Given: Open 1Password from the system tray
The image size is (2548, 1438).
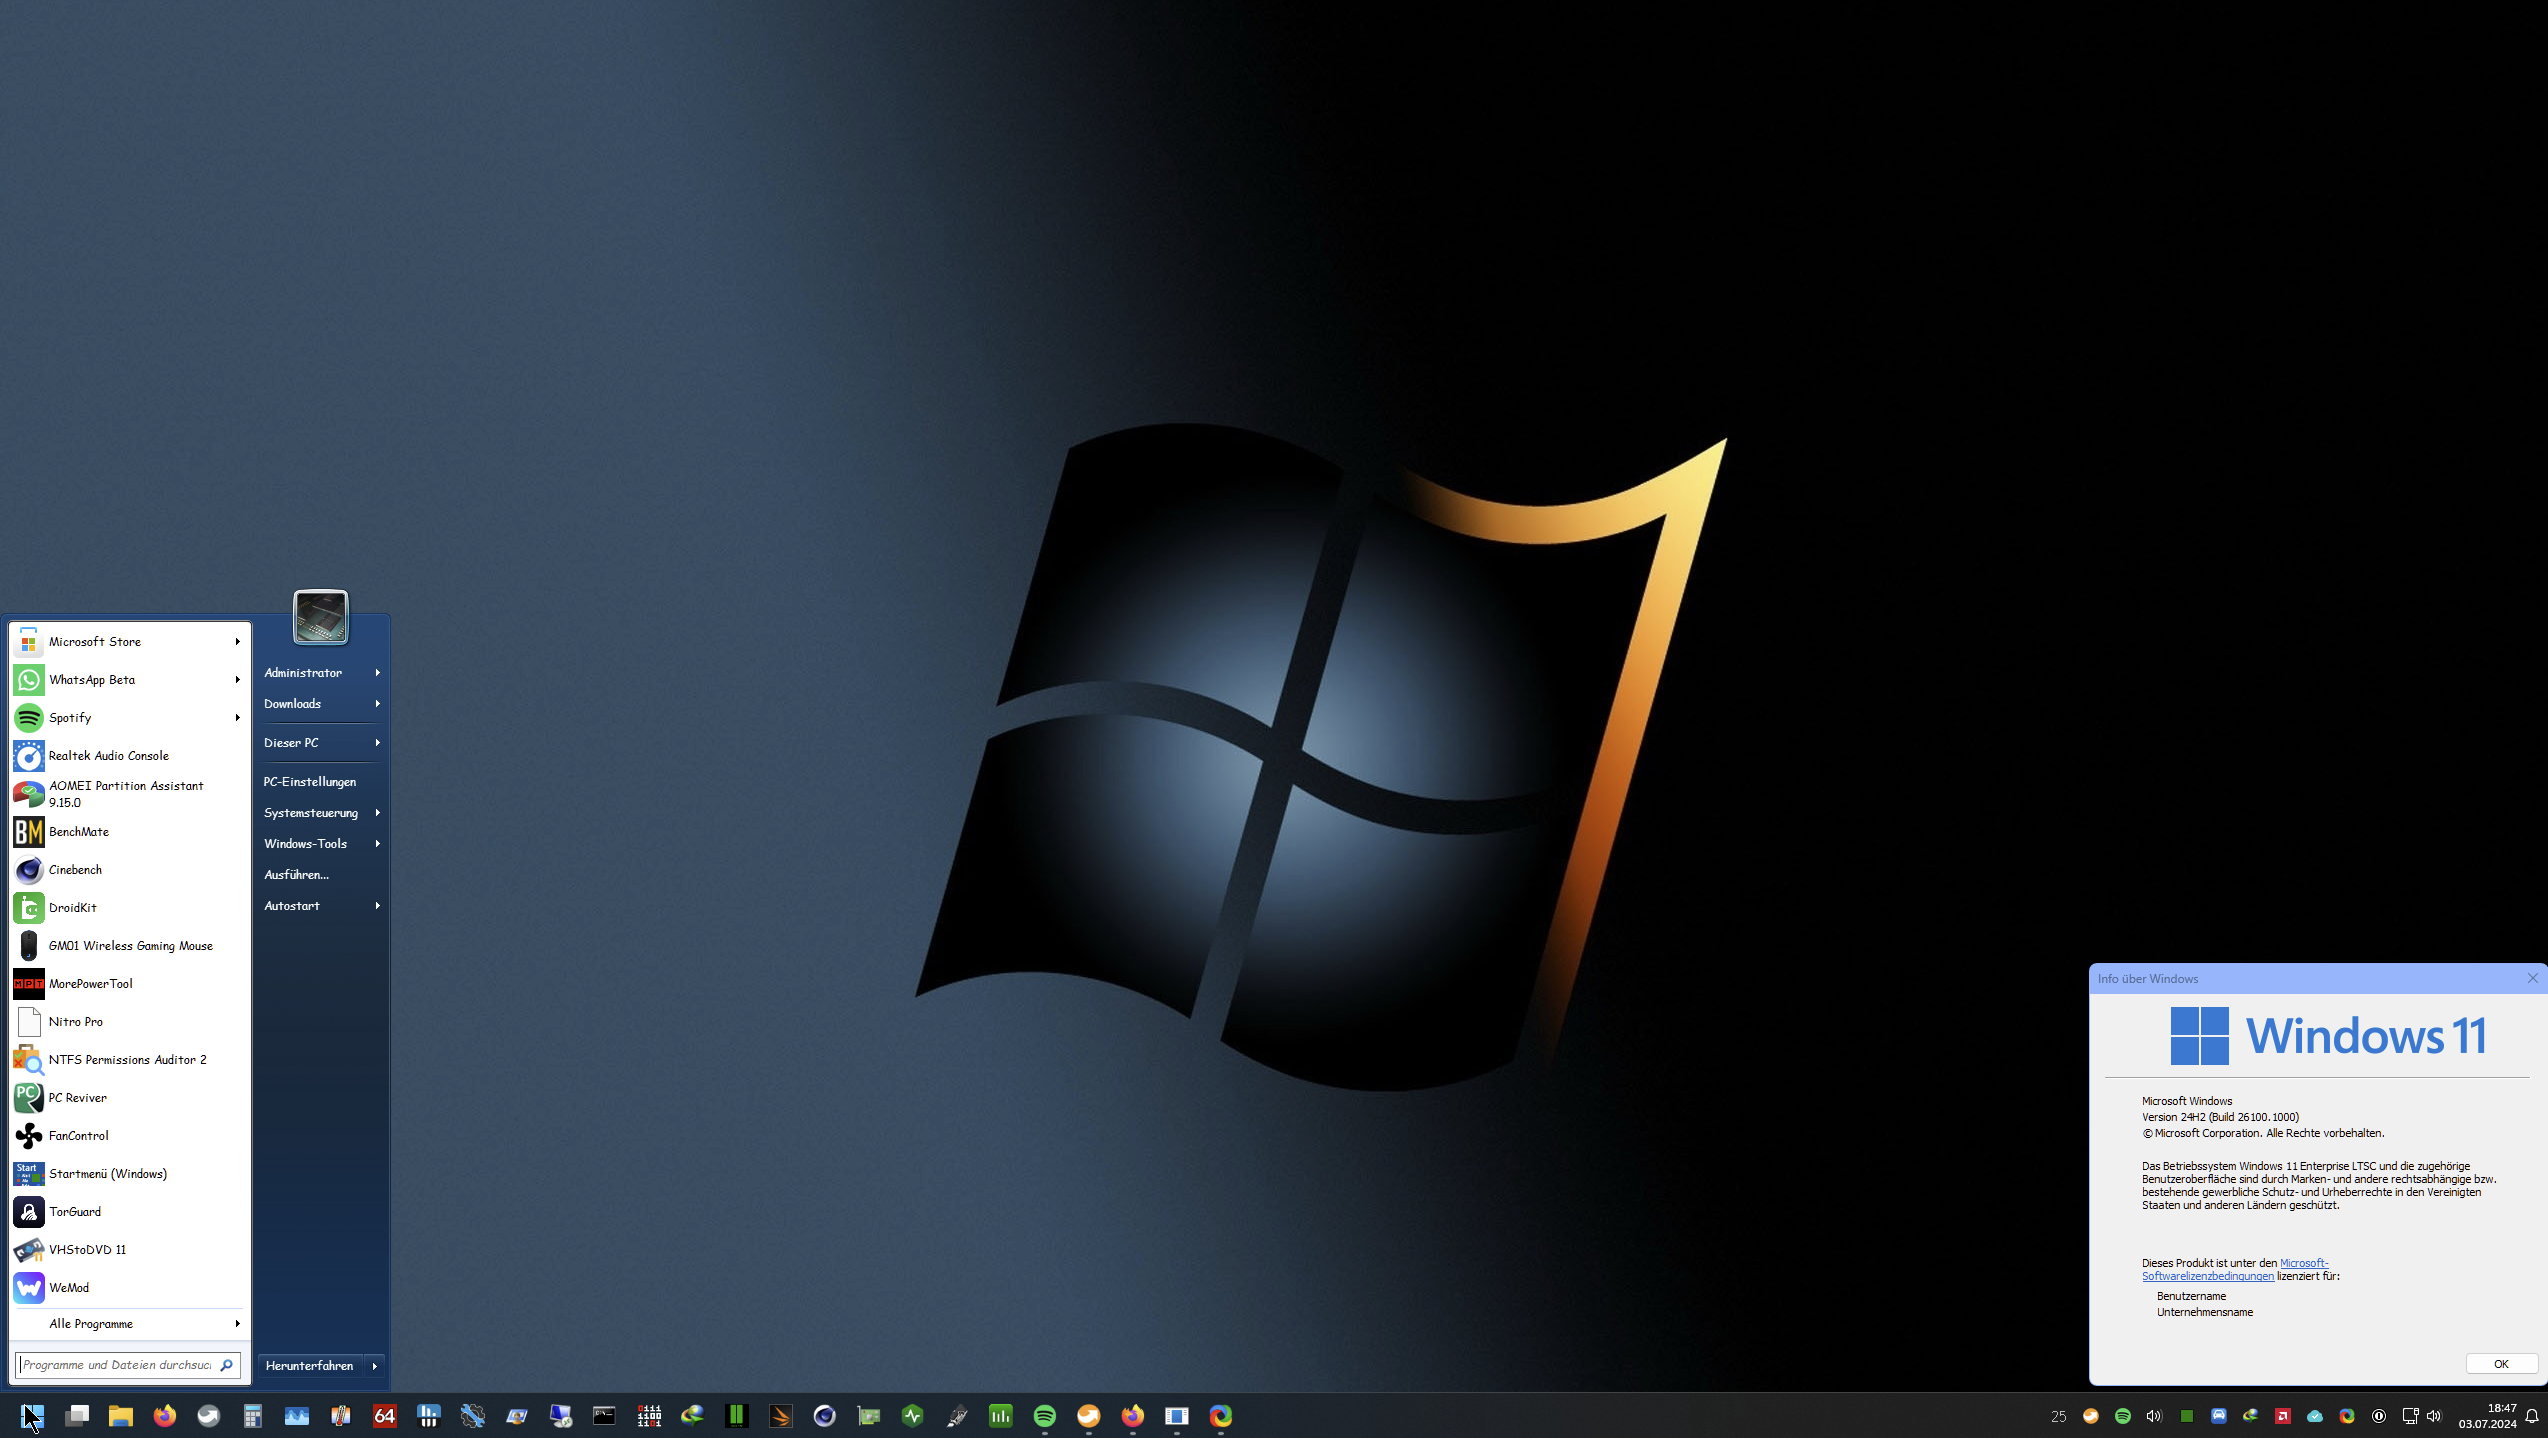Looking at the screenshot, I should 2379,1416.
